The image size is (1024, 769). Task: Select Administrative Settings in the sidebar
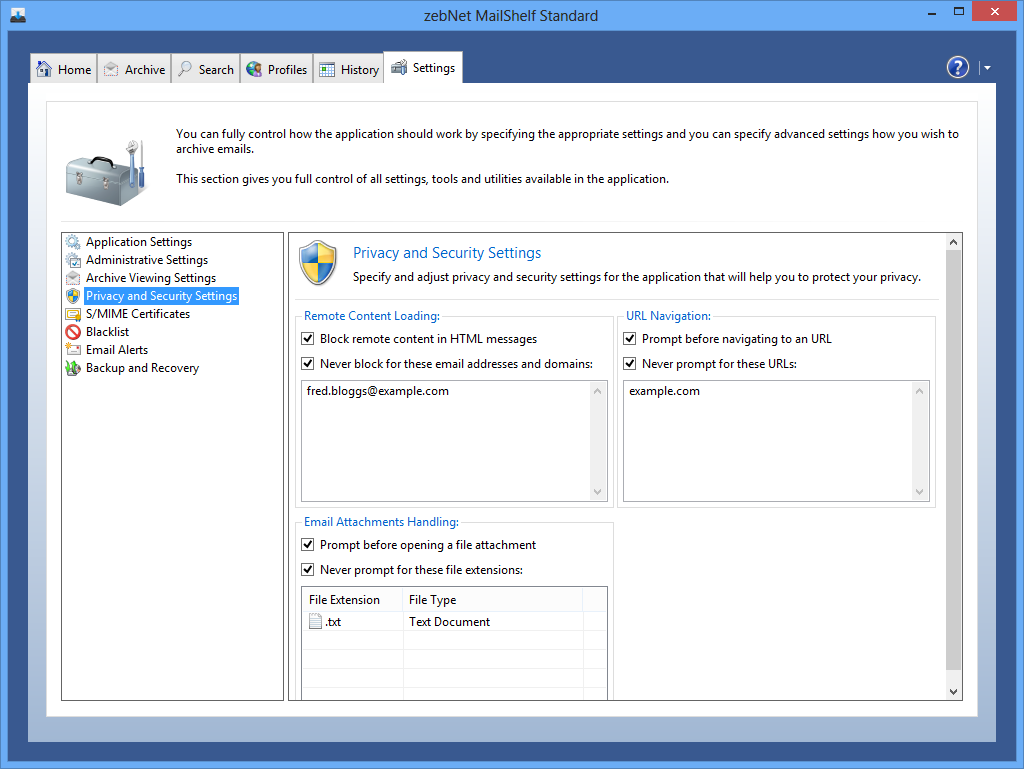click(x=146, y=260)
